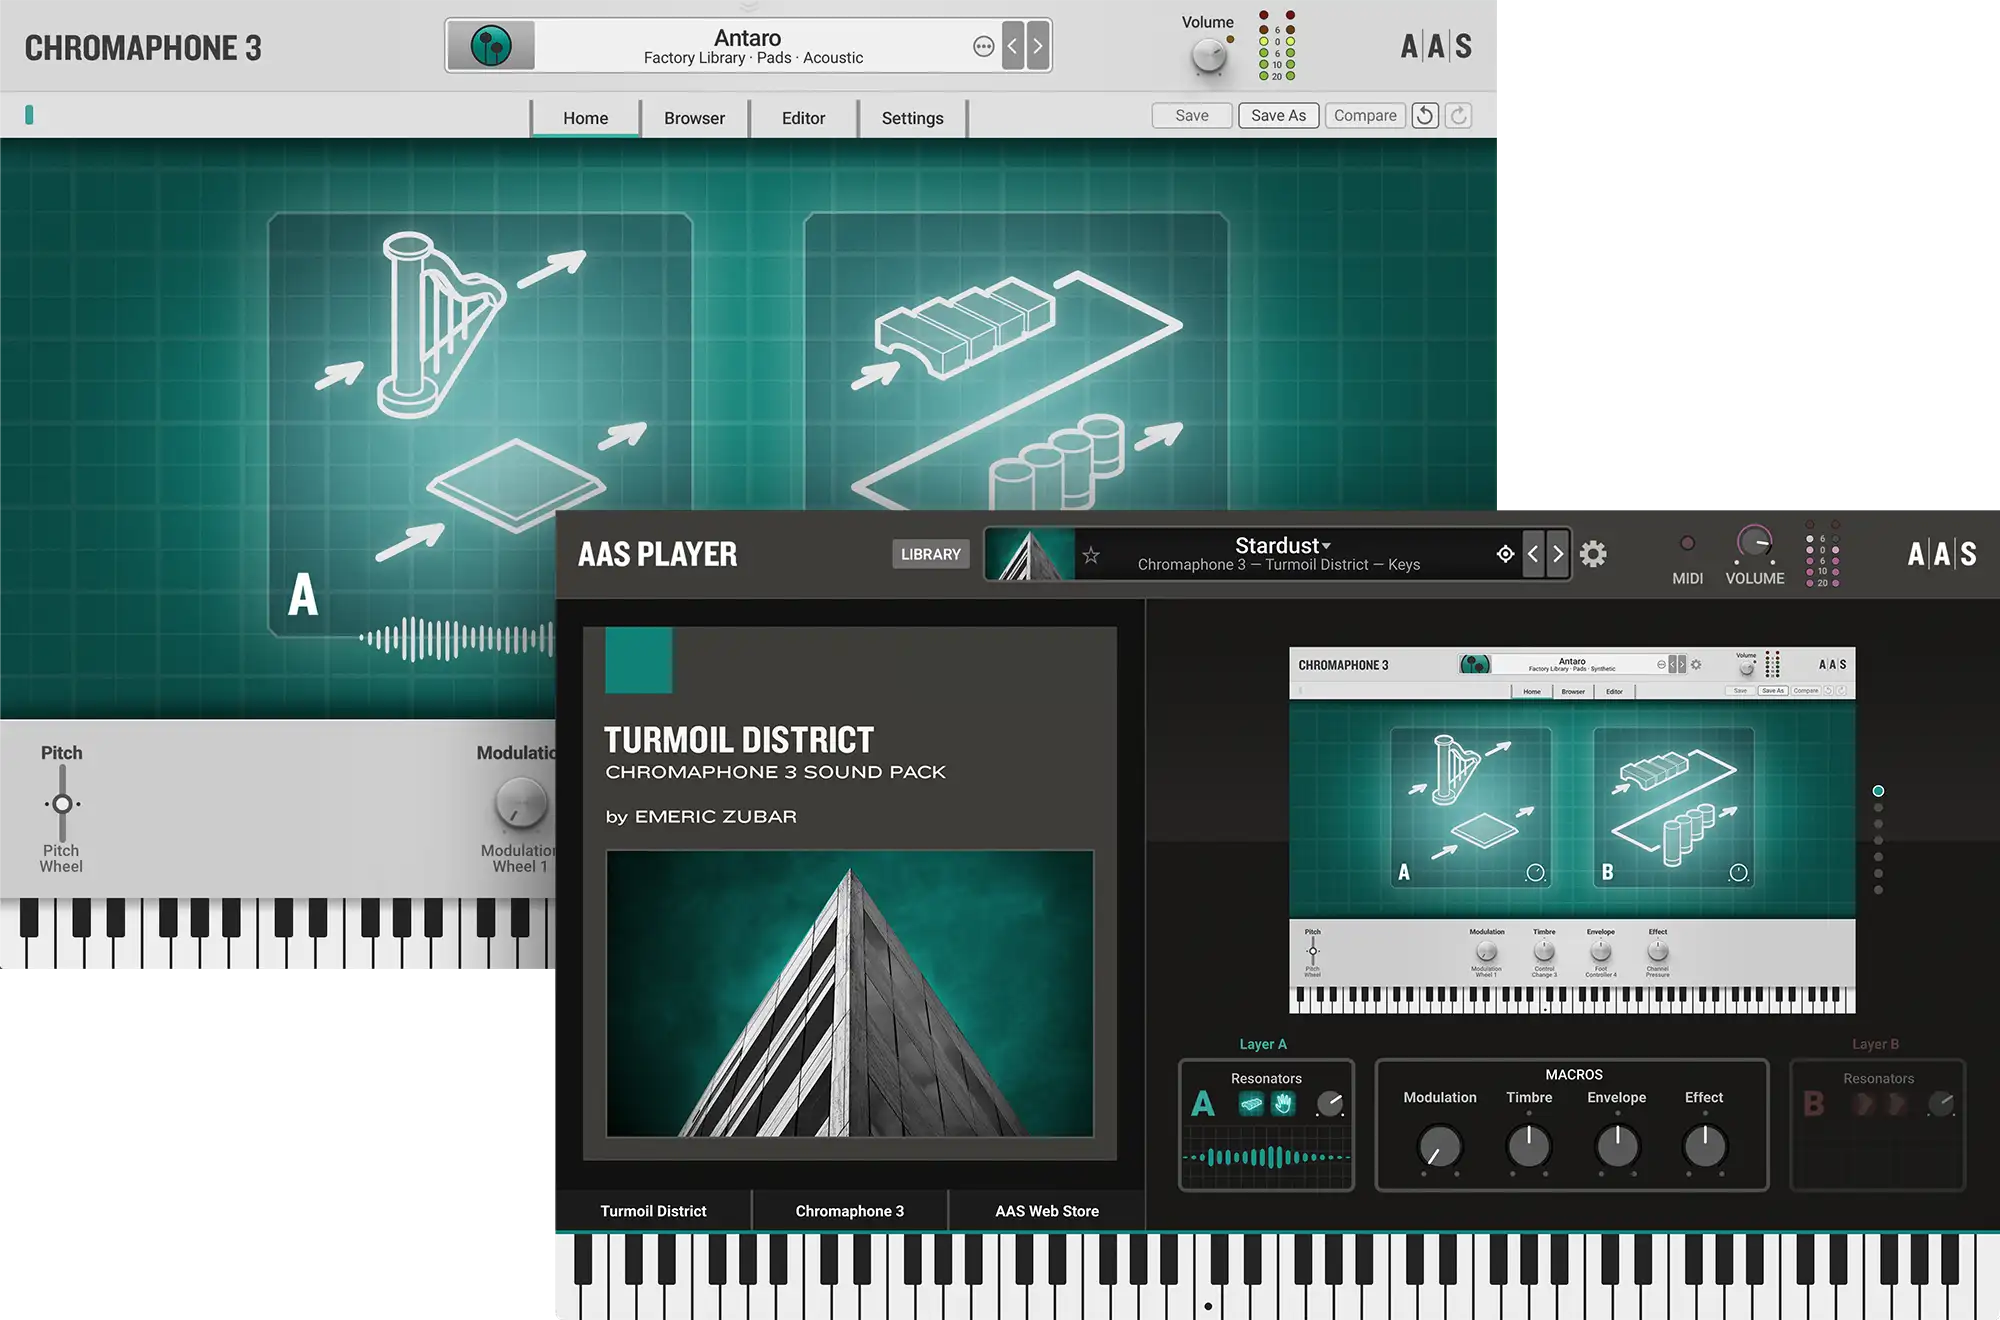Click the Save As button
Image resolution: width=2000 pixels, height=1320 pixels.
[1278, 115]
